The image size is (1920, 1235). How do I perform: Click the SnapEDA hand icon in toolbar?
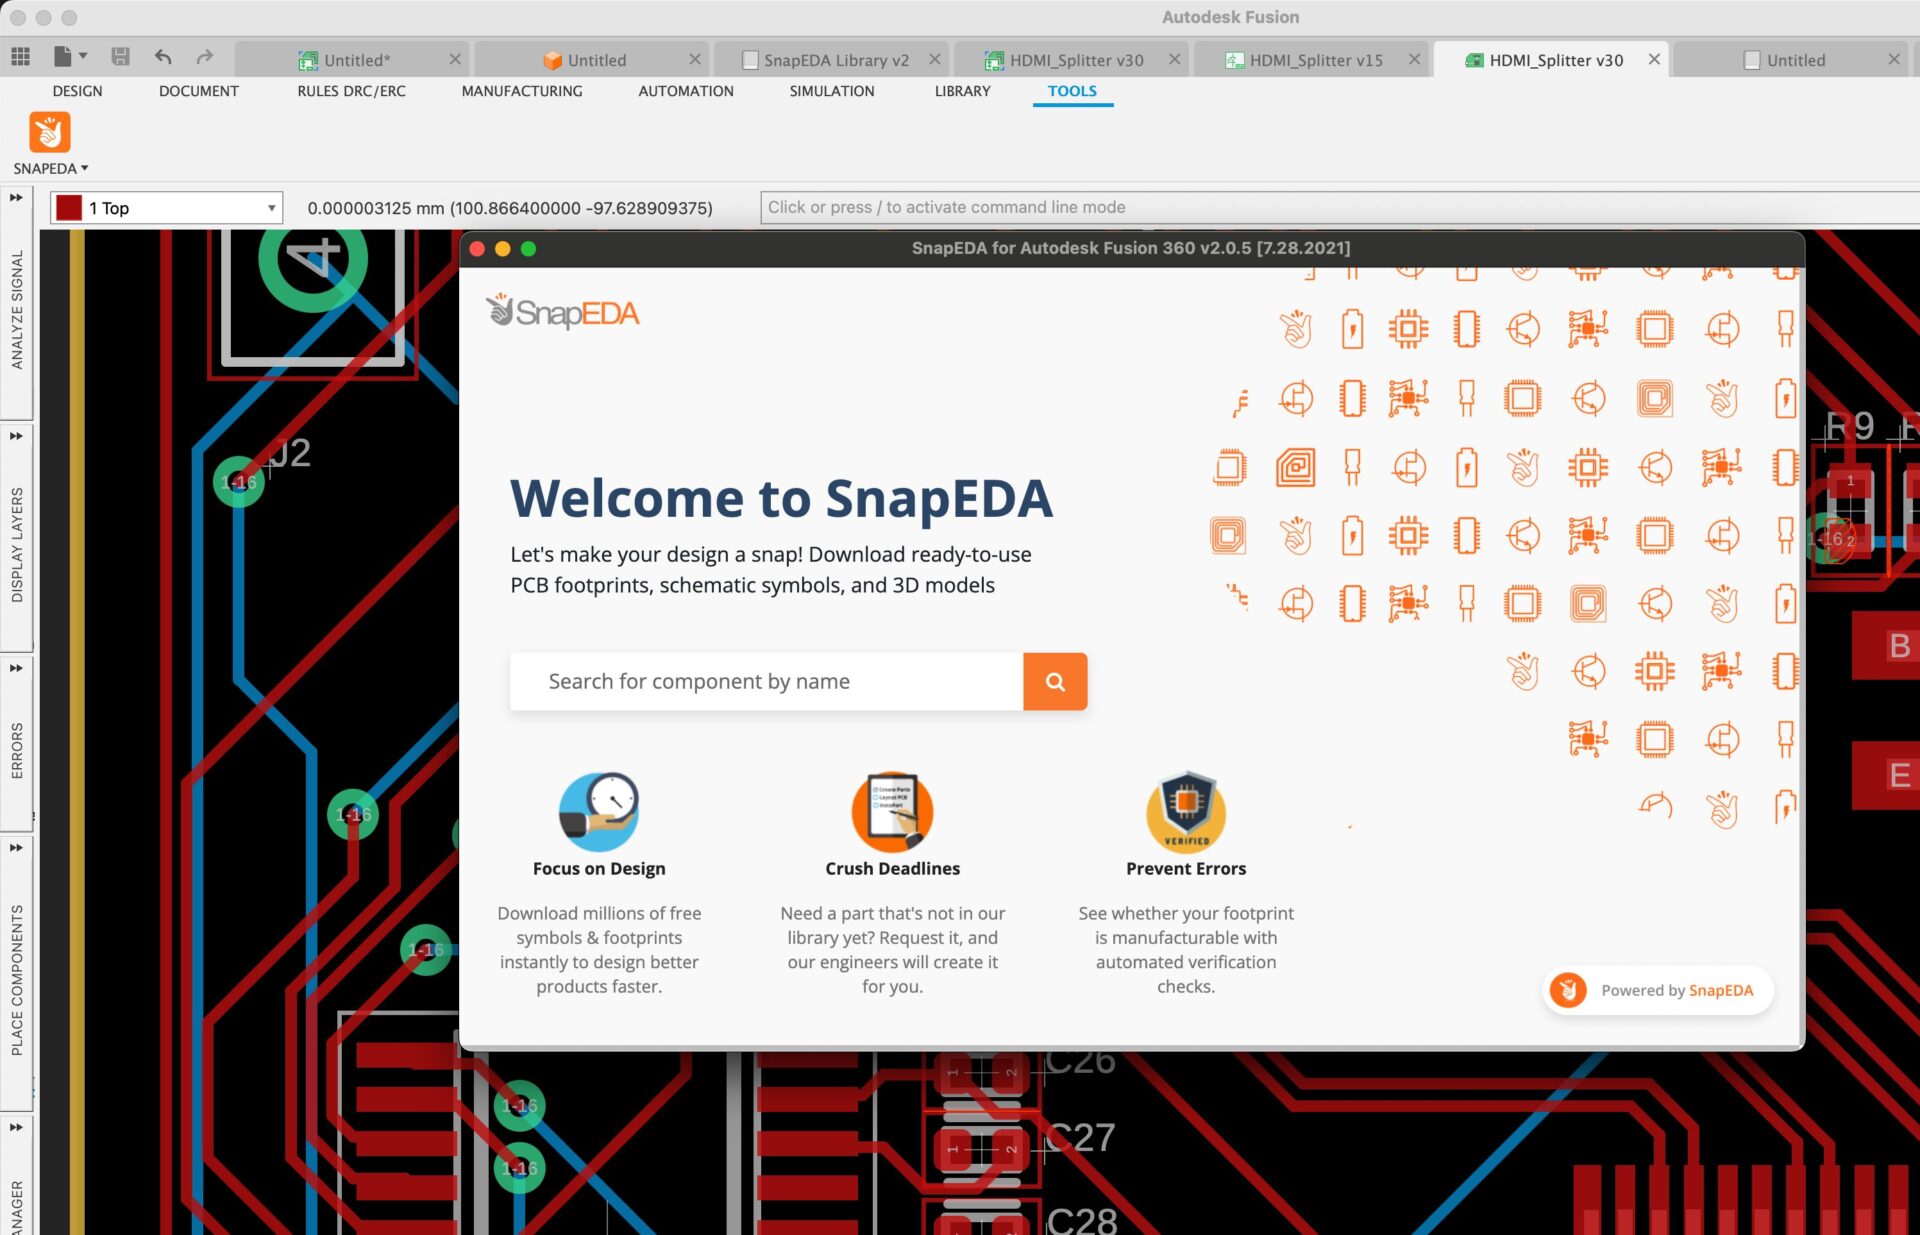(x=49, y=132)
